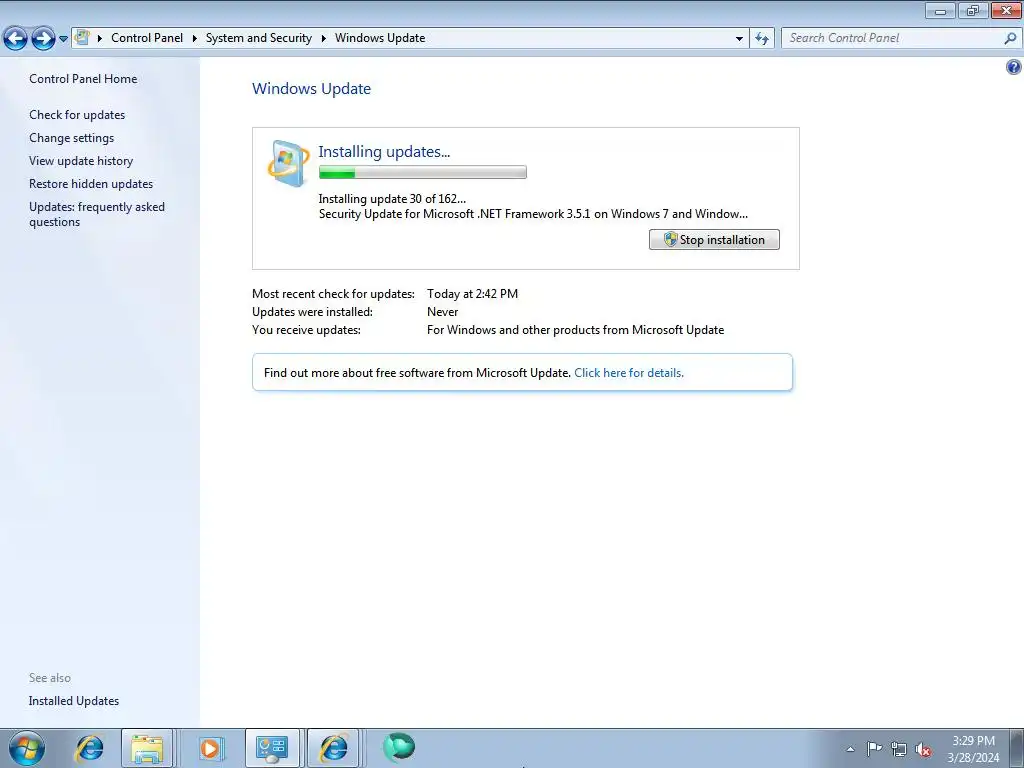Open Updates: frequently asked questions
The height and width of the screenshot is (768, 1024).
click(97, 214)
